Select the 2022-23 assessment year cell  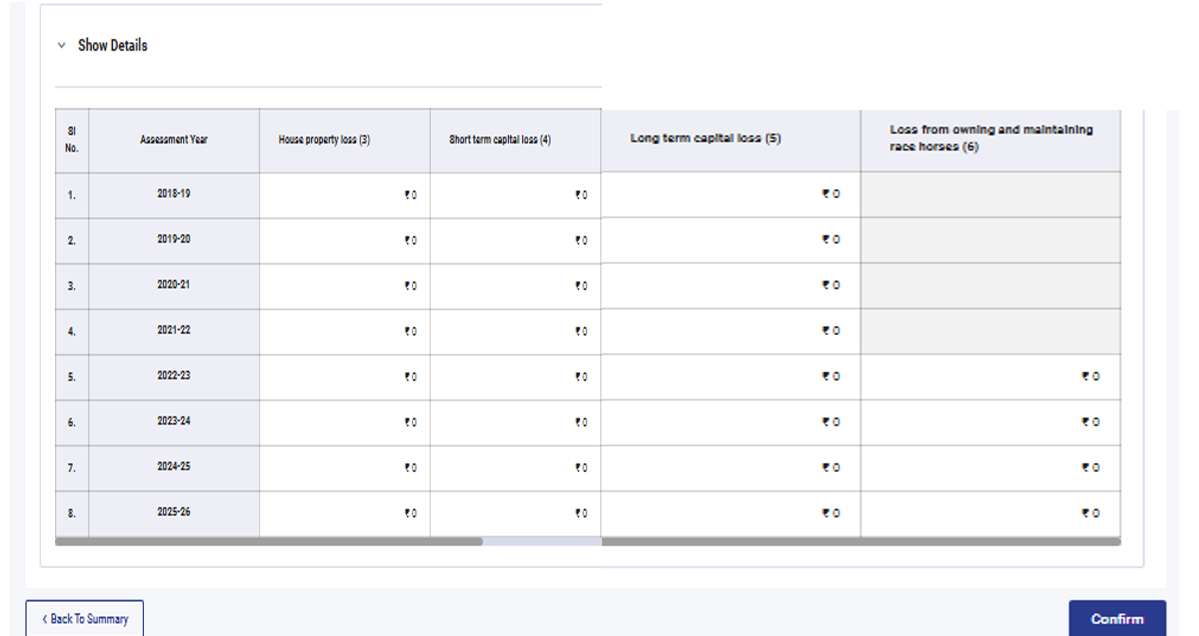174,376
